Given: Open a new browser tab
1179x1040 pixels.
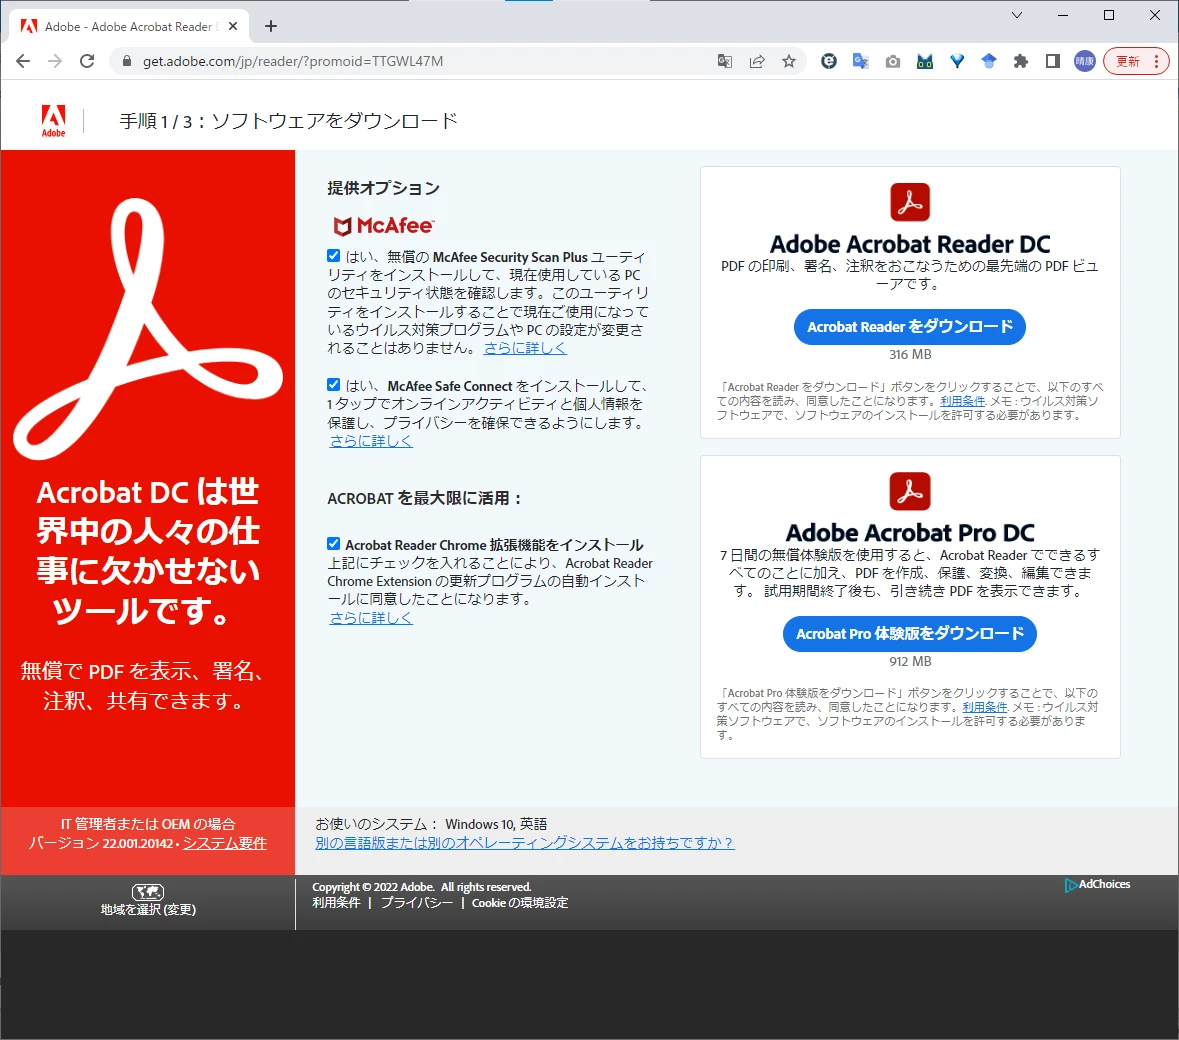Looking at the screenshot, I should click(x=271, y=26).
